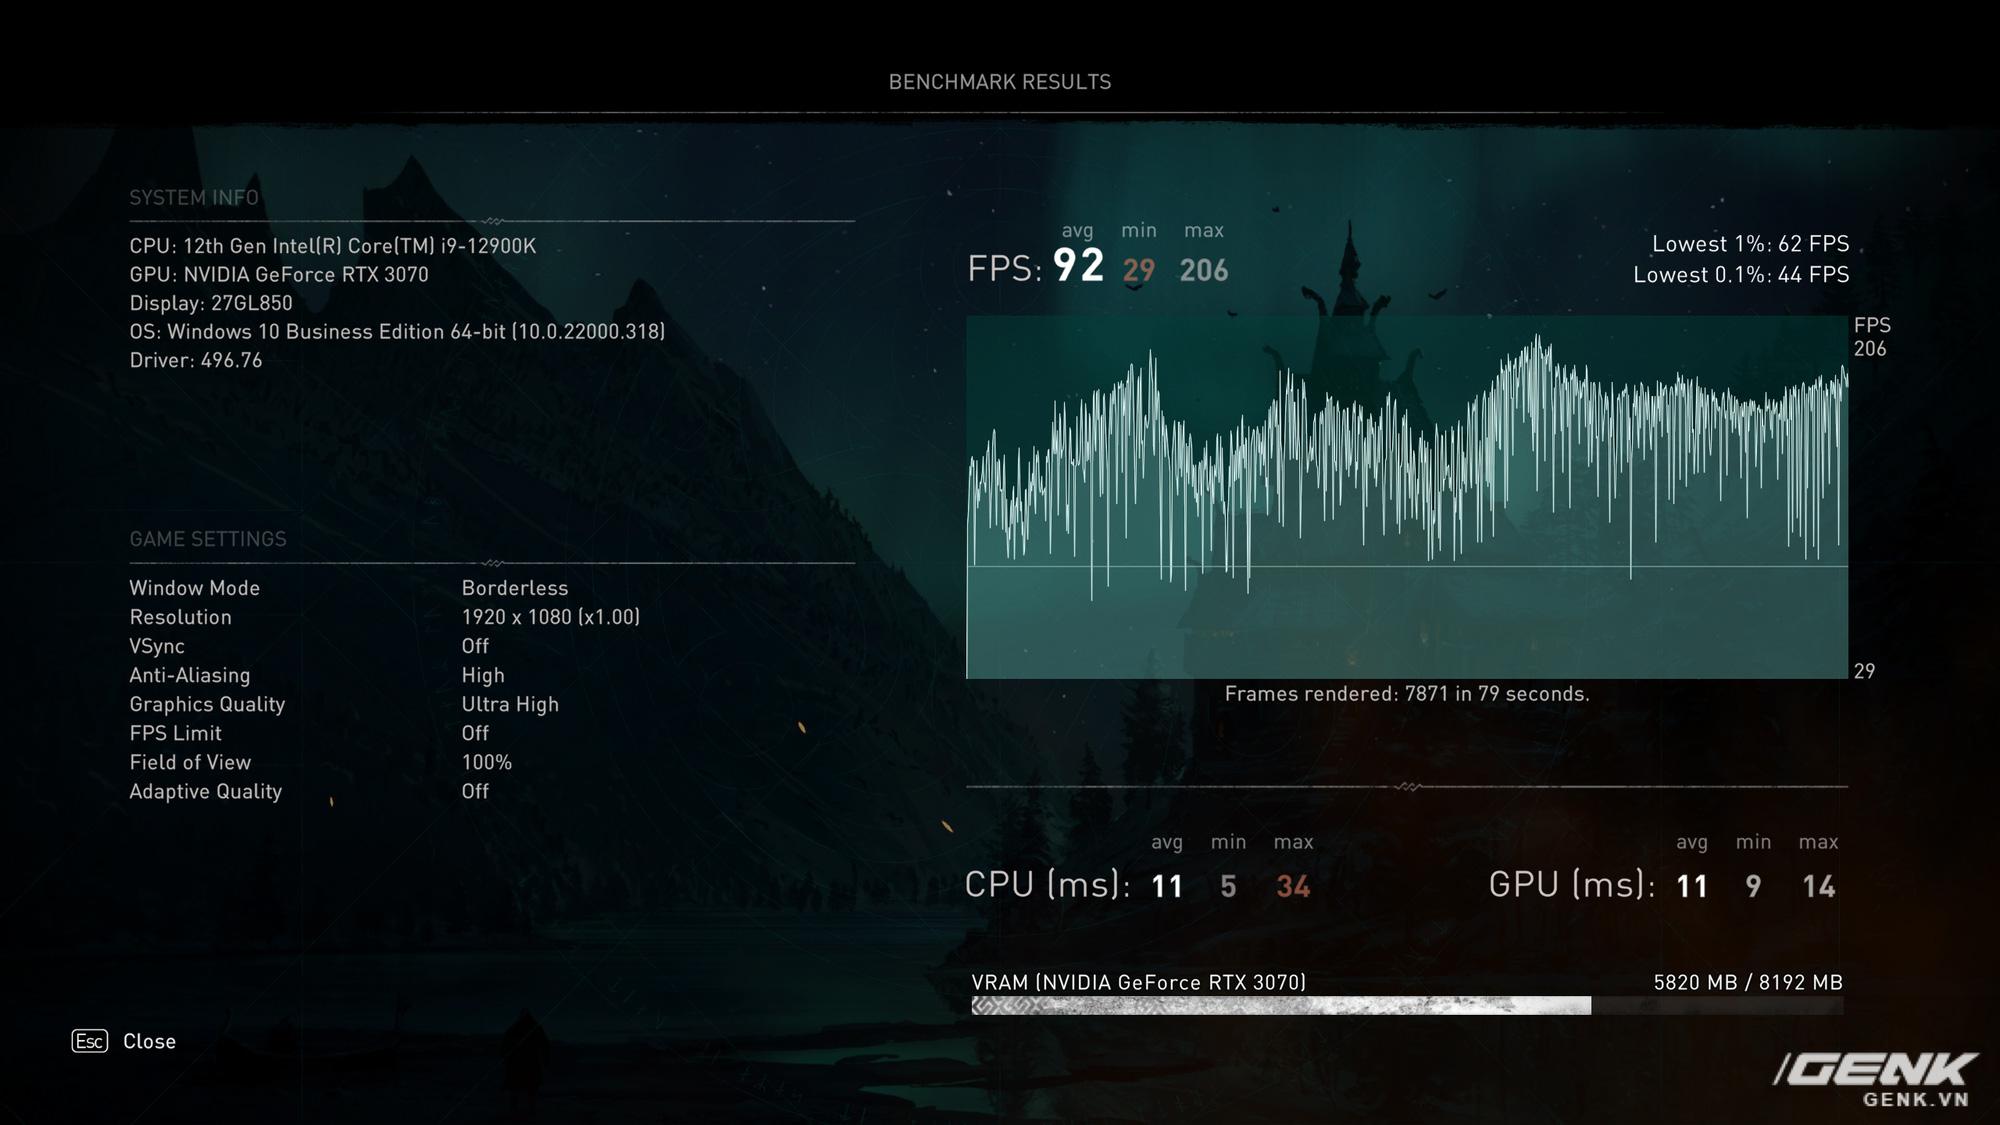Click the Driver 496.76 line
2000x1125 pixels.
click(x=196, y=360)
